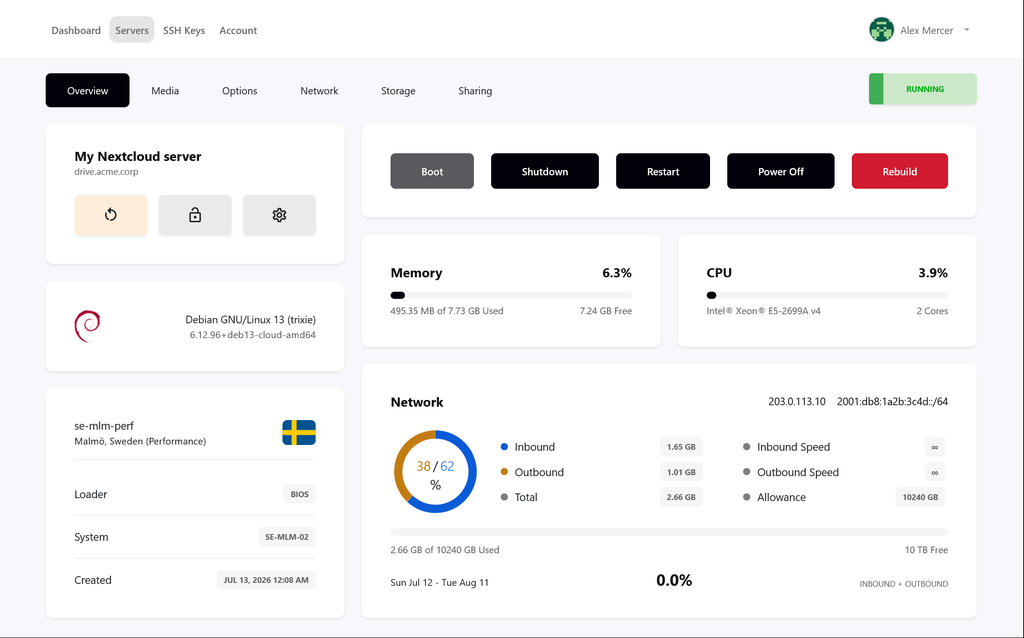Click the 38/62 % donut center text
1024x638 pixels.
click(x=435, y=475)
